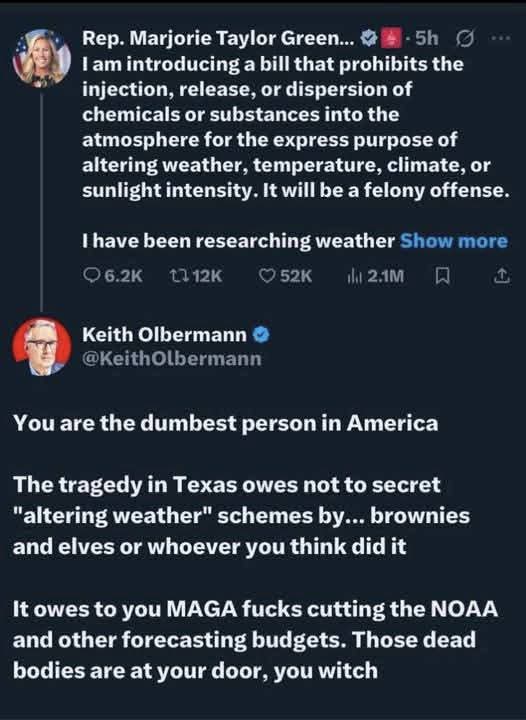The width and height of the screenshot is (526, 720).
Task: Click the Grok slashed-circle icon
Action: [465, 39]
